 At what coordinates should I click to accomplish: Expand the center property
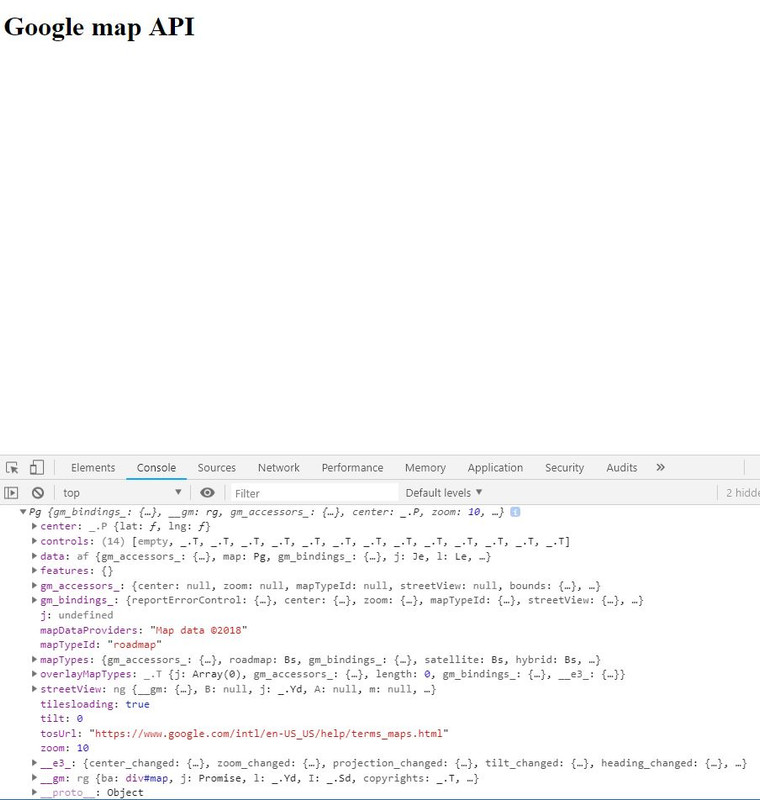pos(34,526)
